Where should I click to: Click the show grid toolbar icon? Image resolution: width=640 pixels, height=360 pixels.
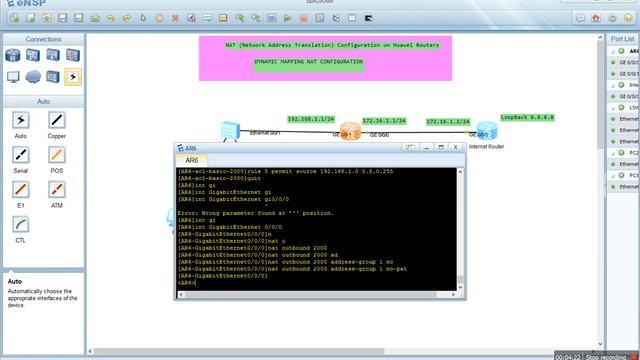(352, 18)
